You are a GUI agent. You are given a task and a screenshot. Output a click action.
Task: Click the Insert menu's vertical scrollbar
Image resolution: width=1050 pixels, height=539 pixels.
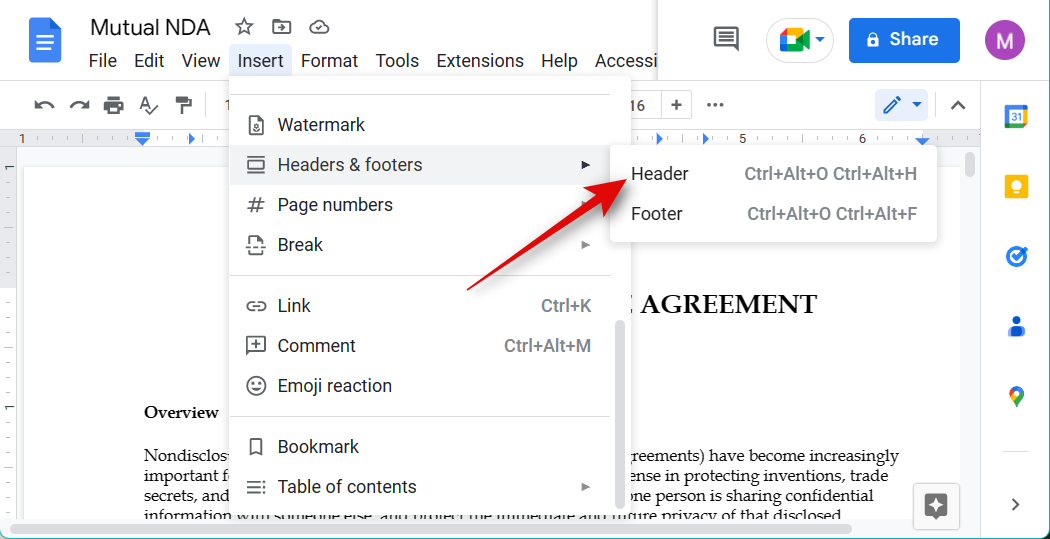pos(620,410)
